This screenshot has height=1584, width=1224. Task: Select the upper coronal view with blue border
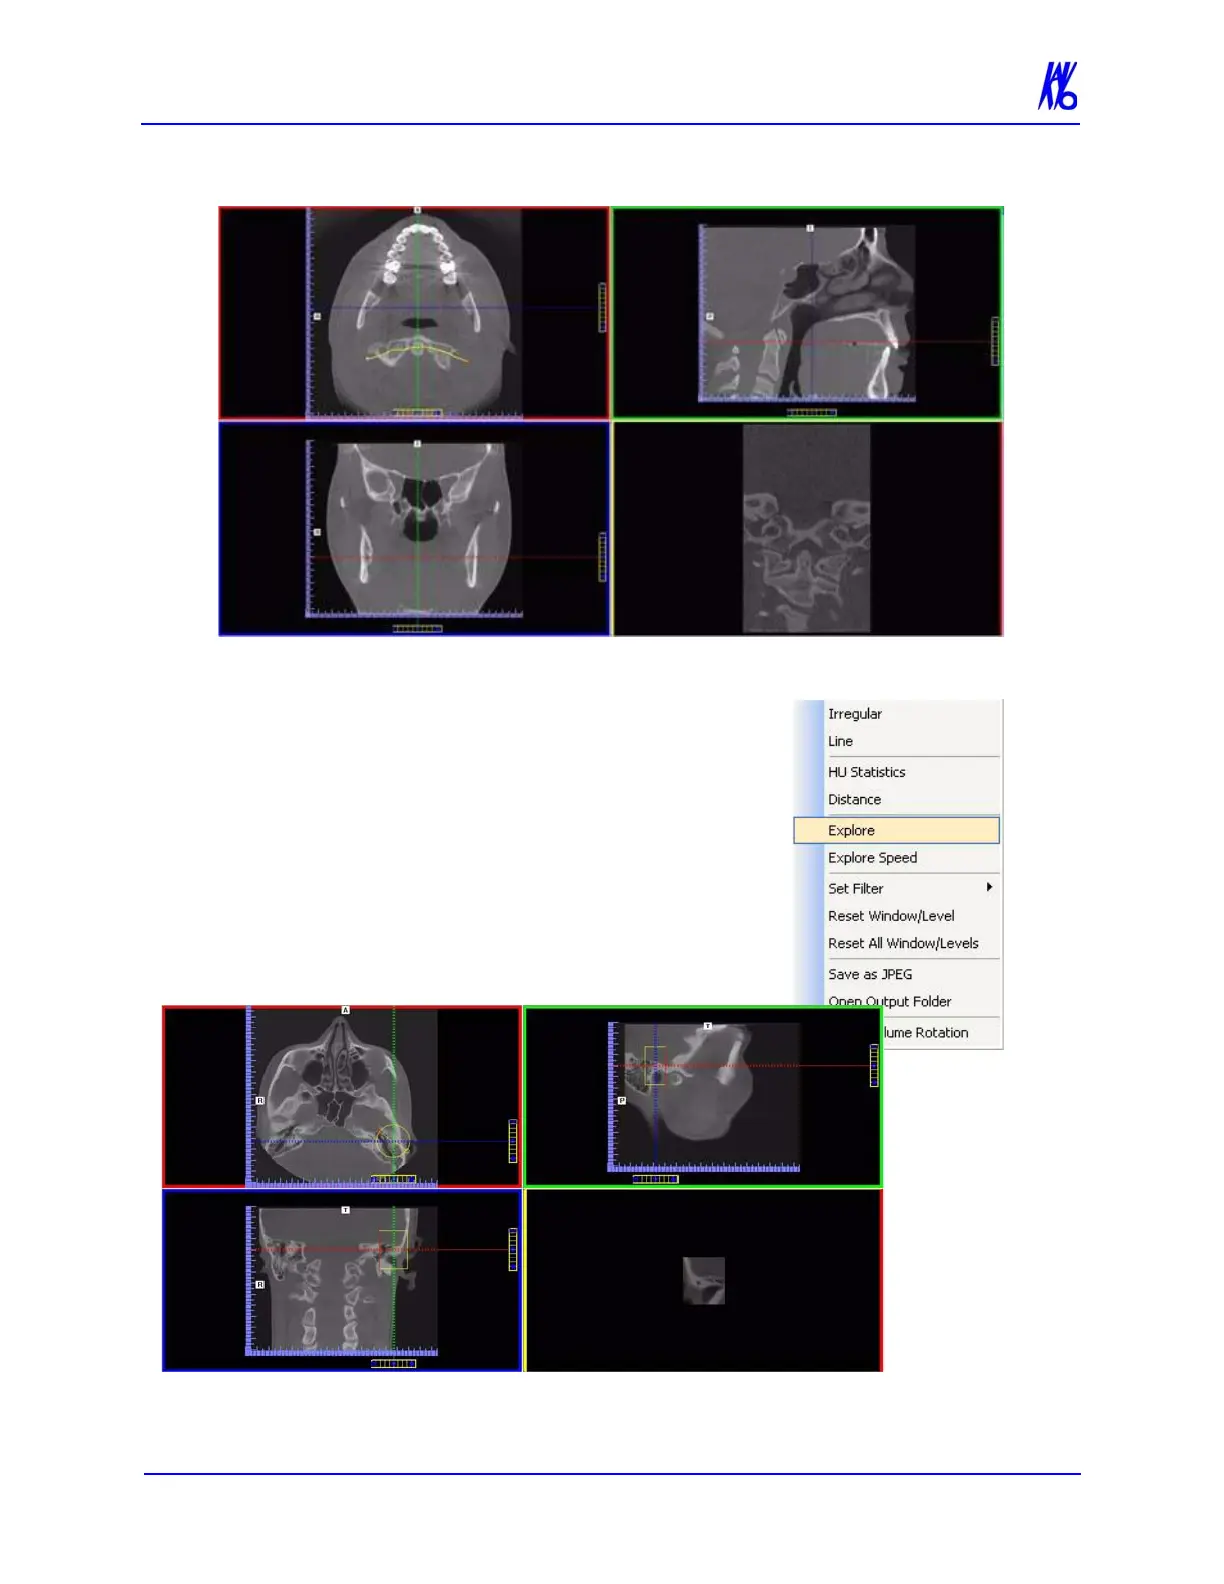pyautogui.click(x=414, y=528)
